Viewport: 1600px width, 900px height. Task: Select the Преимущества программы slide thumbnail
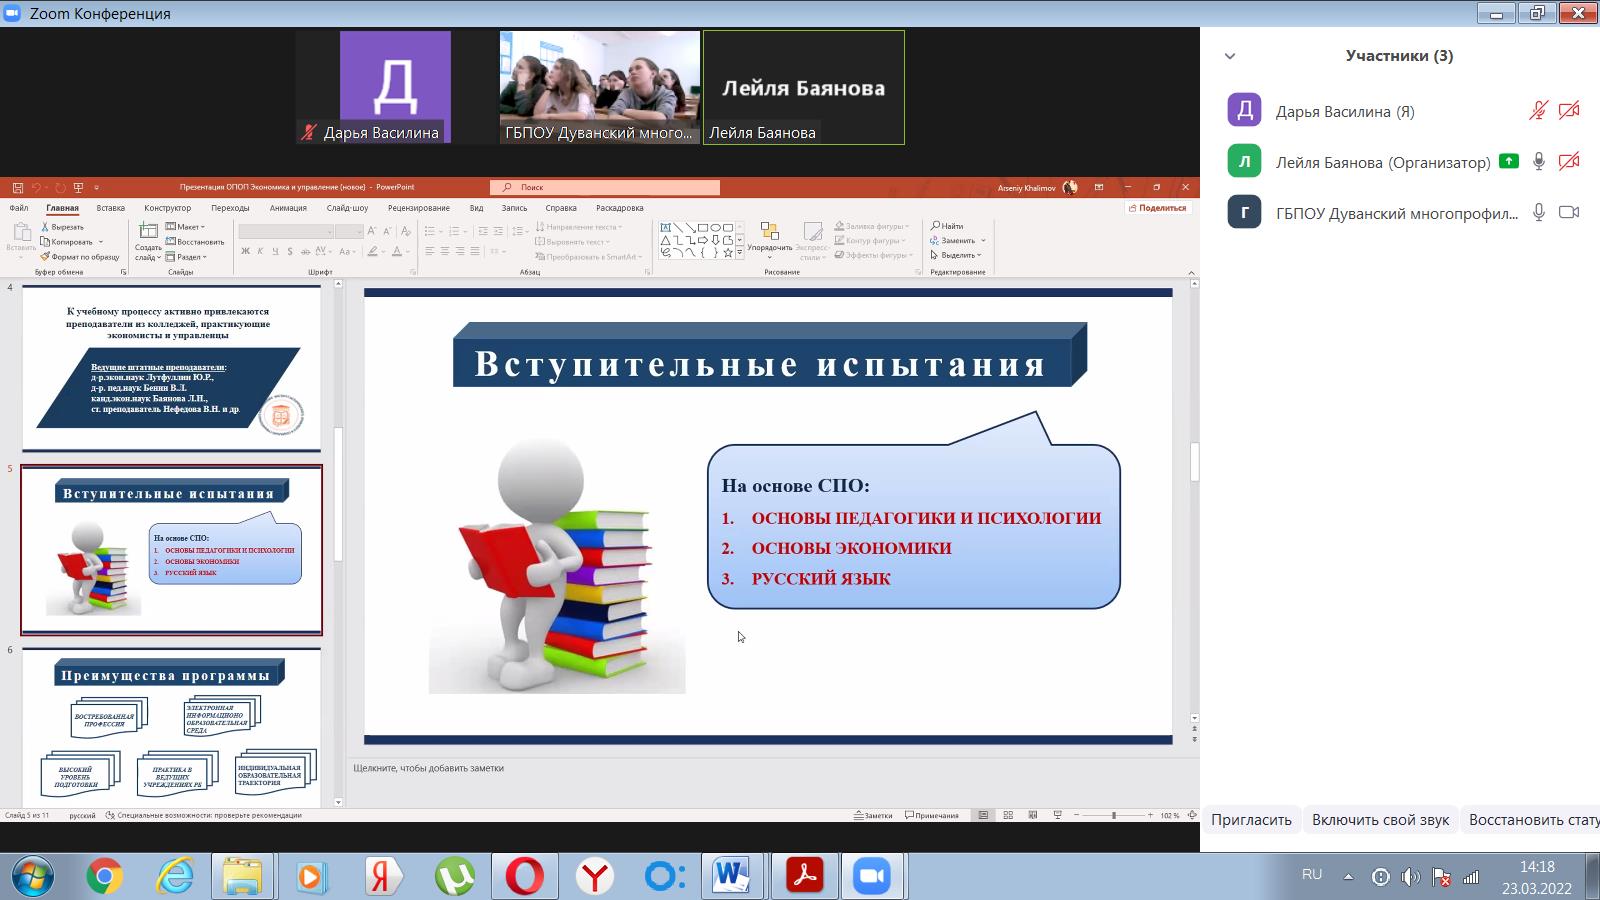171,728
